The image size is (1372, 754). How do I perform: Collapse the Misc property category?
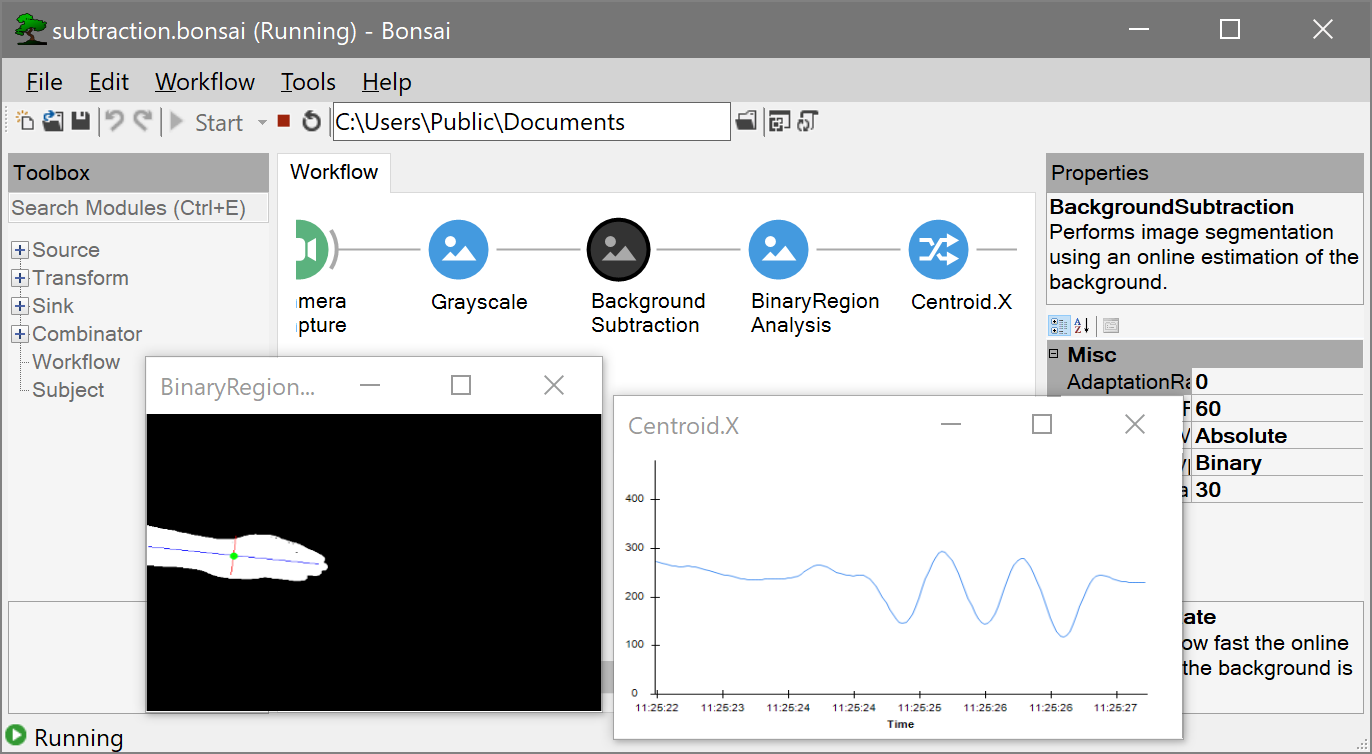(1054, 354)
